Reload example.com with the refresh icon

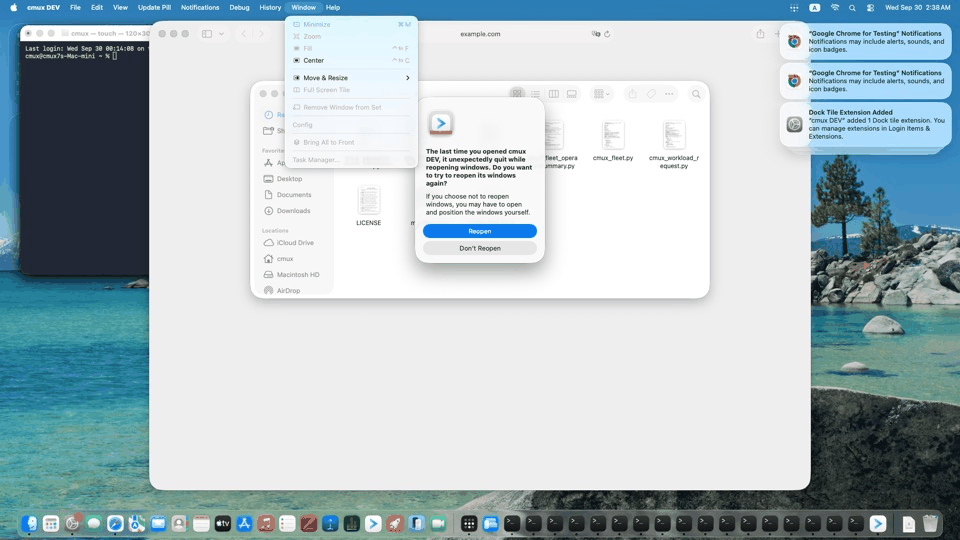tap(607, 34)
